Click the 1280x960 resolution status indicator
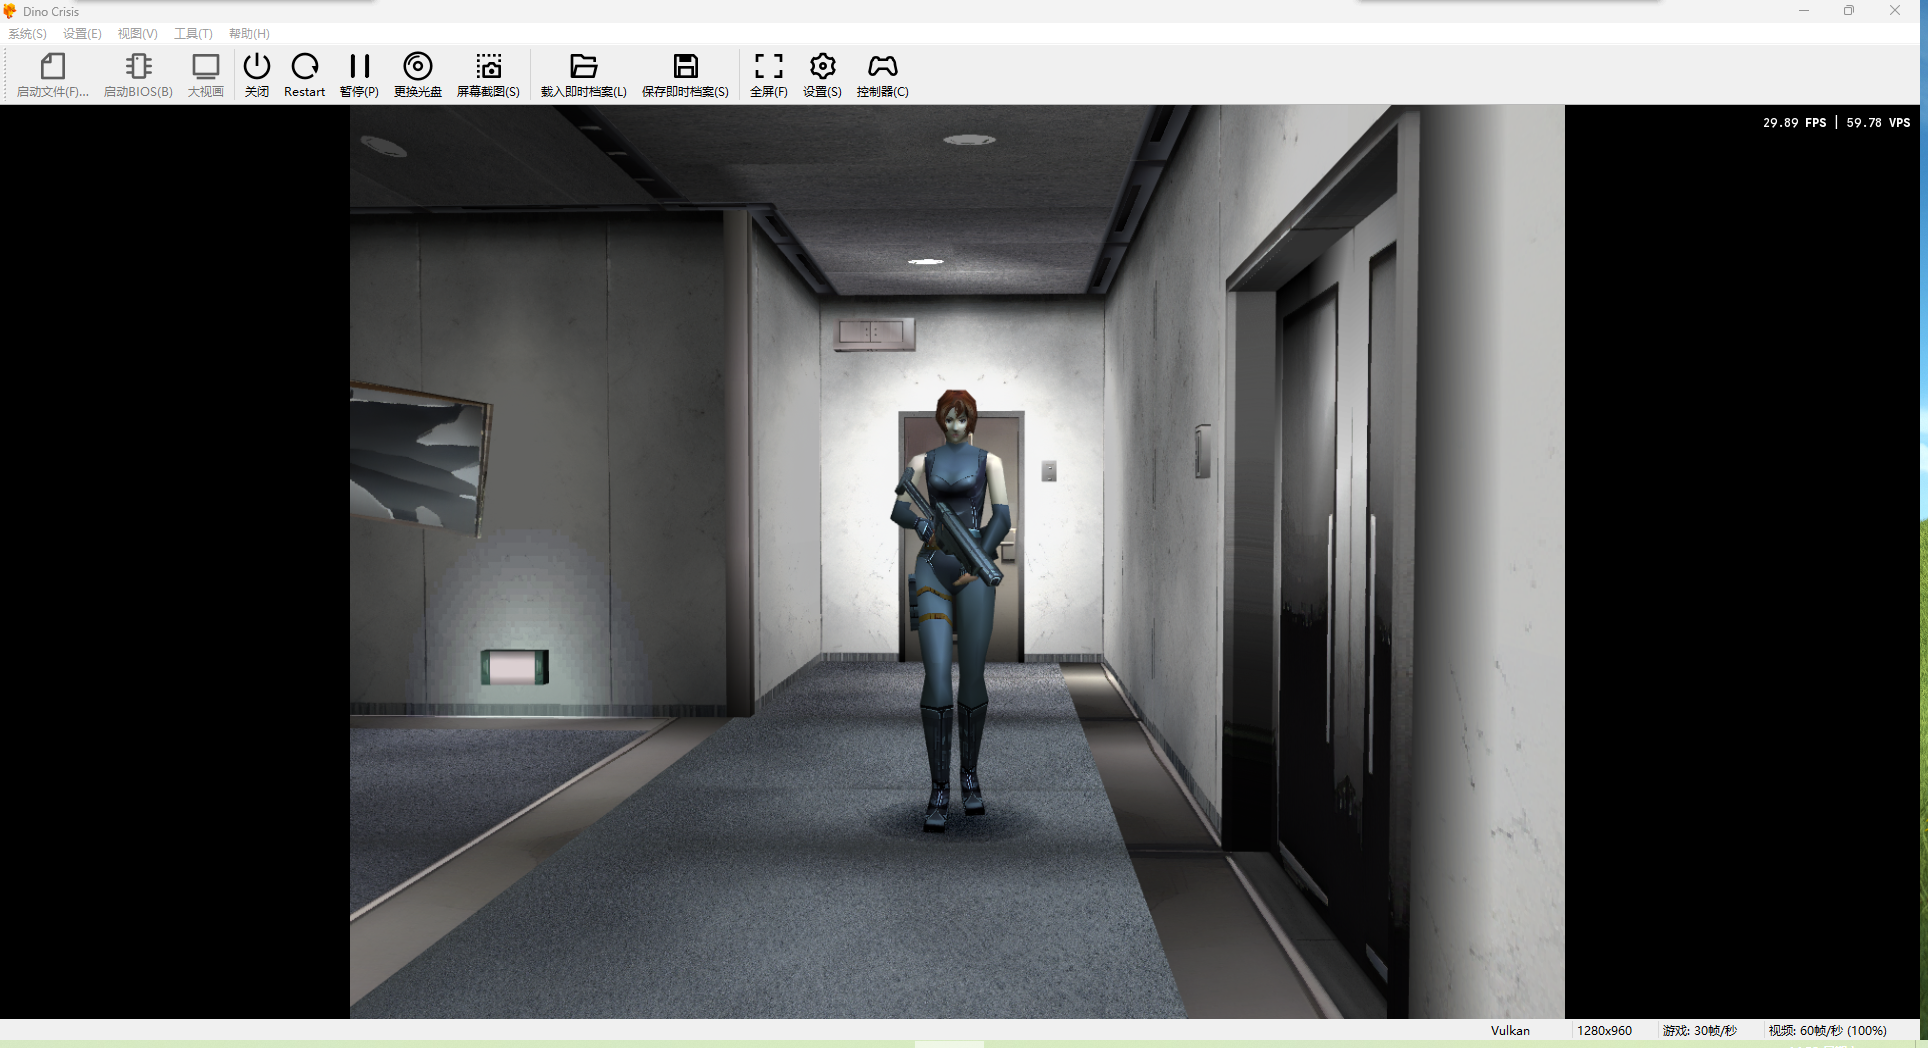The height and width of the screenshot is (1048, 1928). click(1604, 1031)
